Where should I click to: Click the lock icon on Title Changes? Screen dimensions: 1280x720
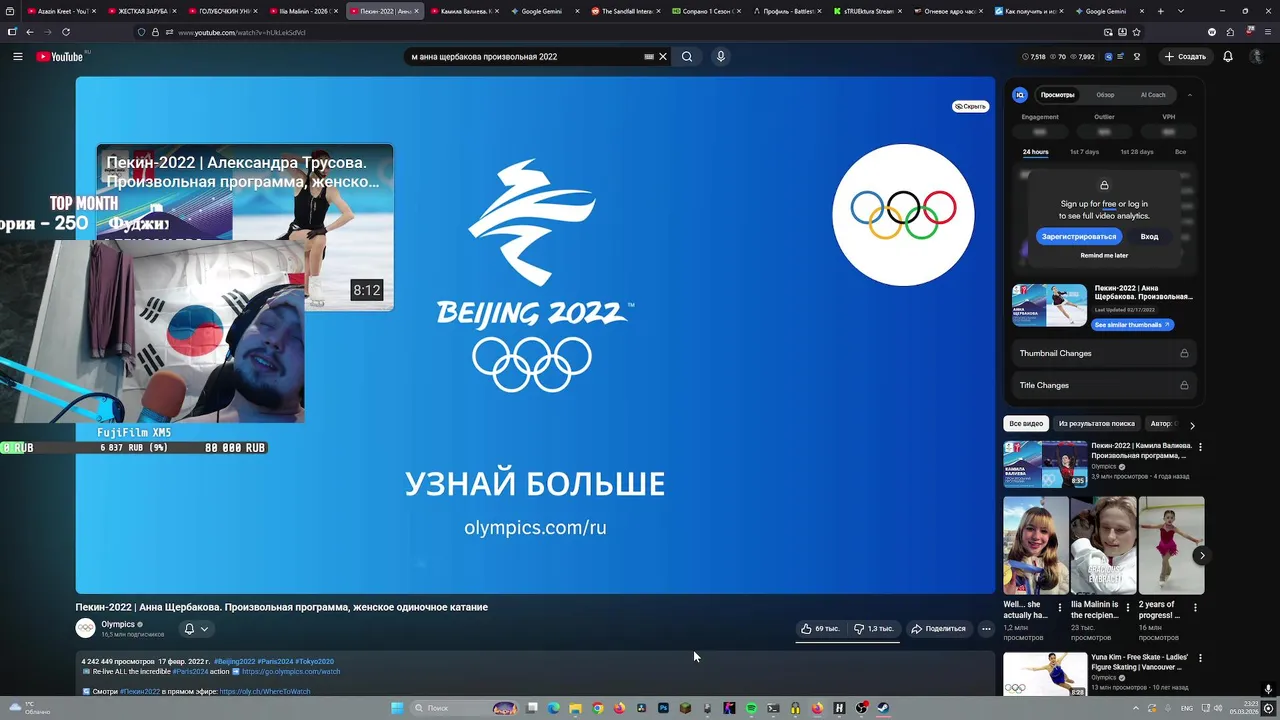[1184, 385]
